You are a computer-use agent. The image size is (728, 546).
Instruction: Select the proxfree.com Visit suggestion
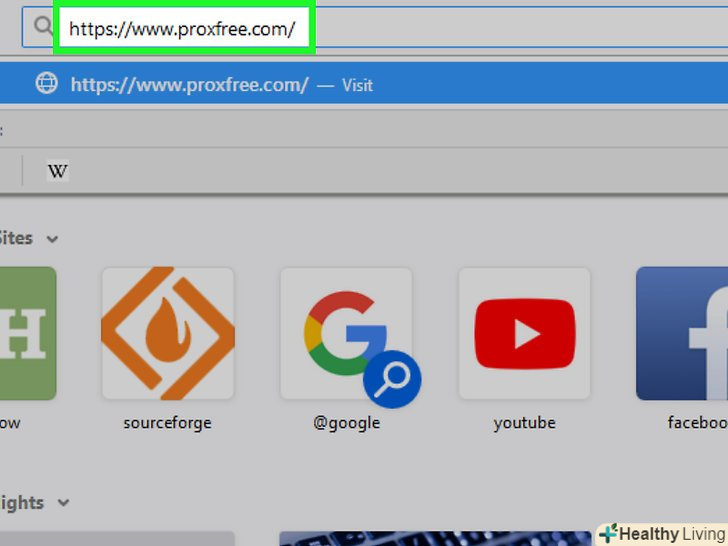click(x=364, y=84)
